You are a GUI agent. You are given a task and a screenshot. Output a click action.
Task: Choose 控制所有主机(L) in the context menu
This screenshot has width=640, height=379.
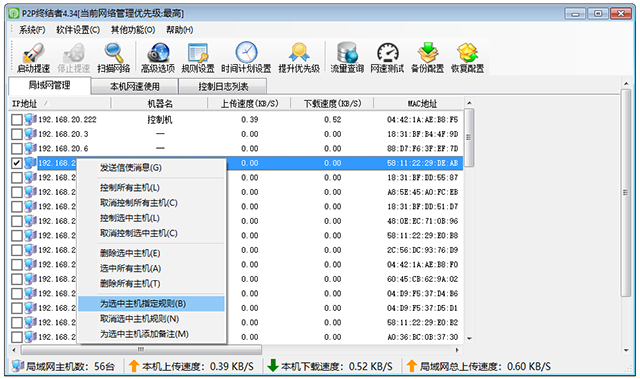[151, 188]
